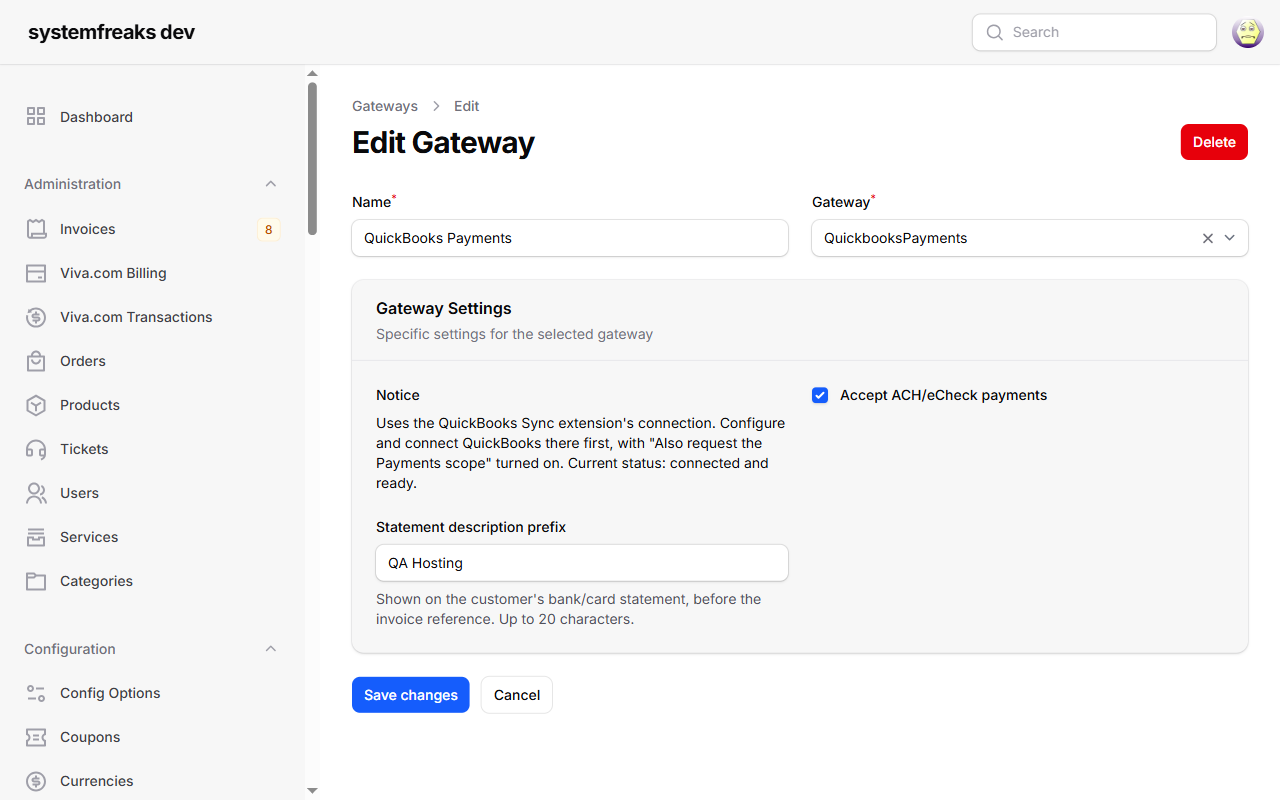Screen dimensions: 1280x800
Task: Uncheck Accept ACH/eCheck payments checkbox
Action: pyautogui.click(x=820, y=395)
